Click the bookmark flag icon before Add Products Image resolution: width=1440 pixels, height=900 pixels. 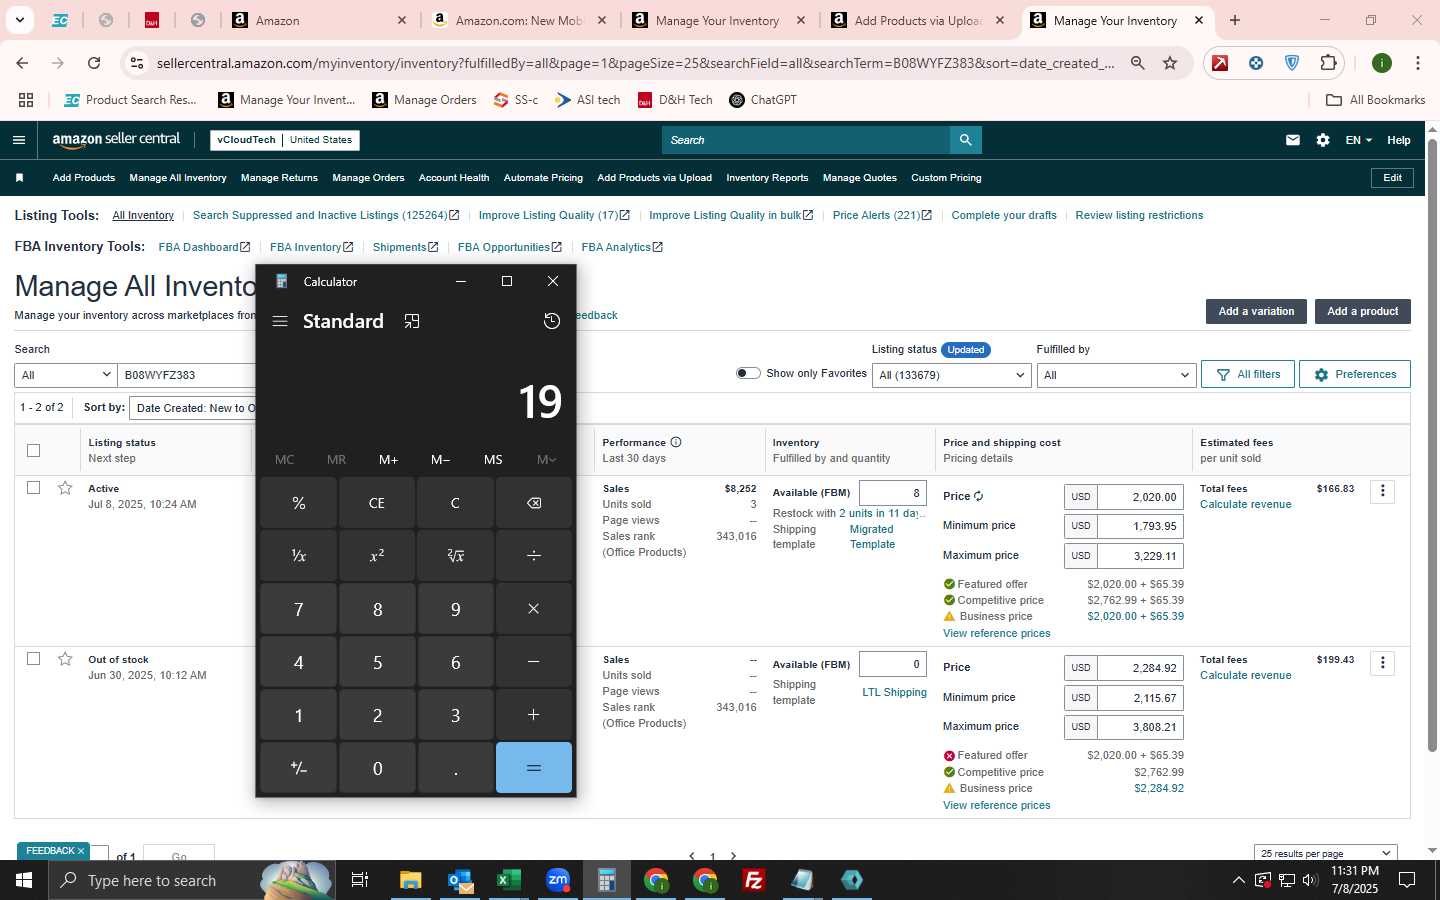point(19,178)
